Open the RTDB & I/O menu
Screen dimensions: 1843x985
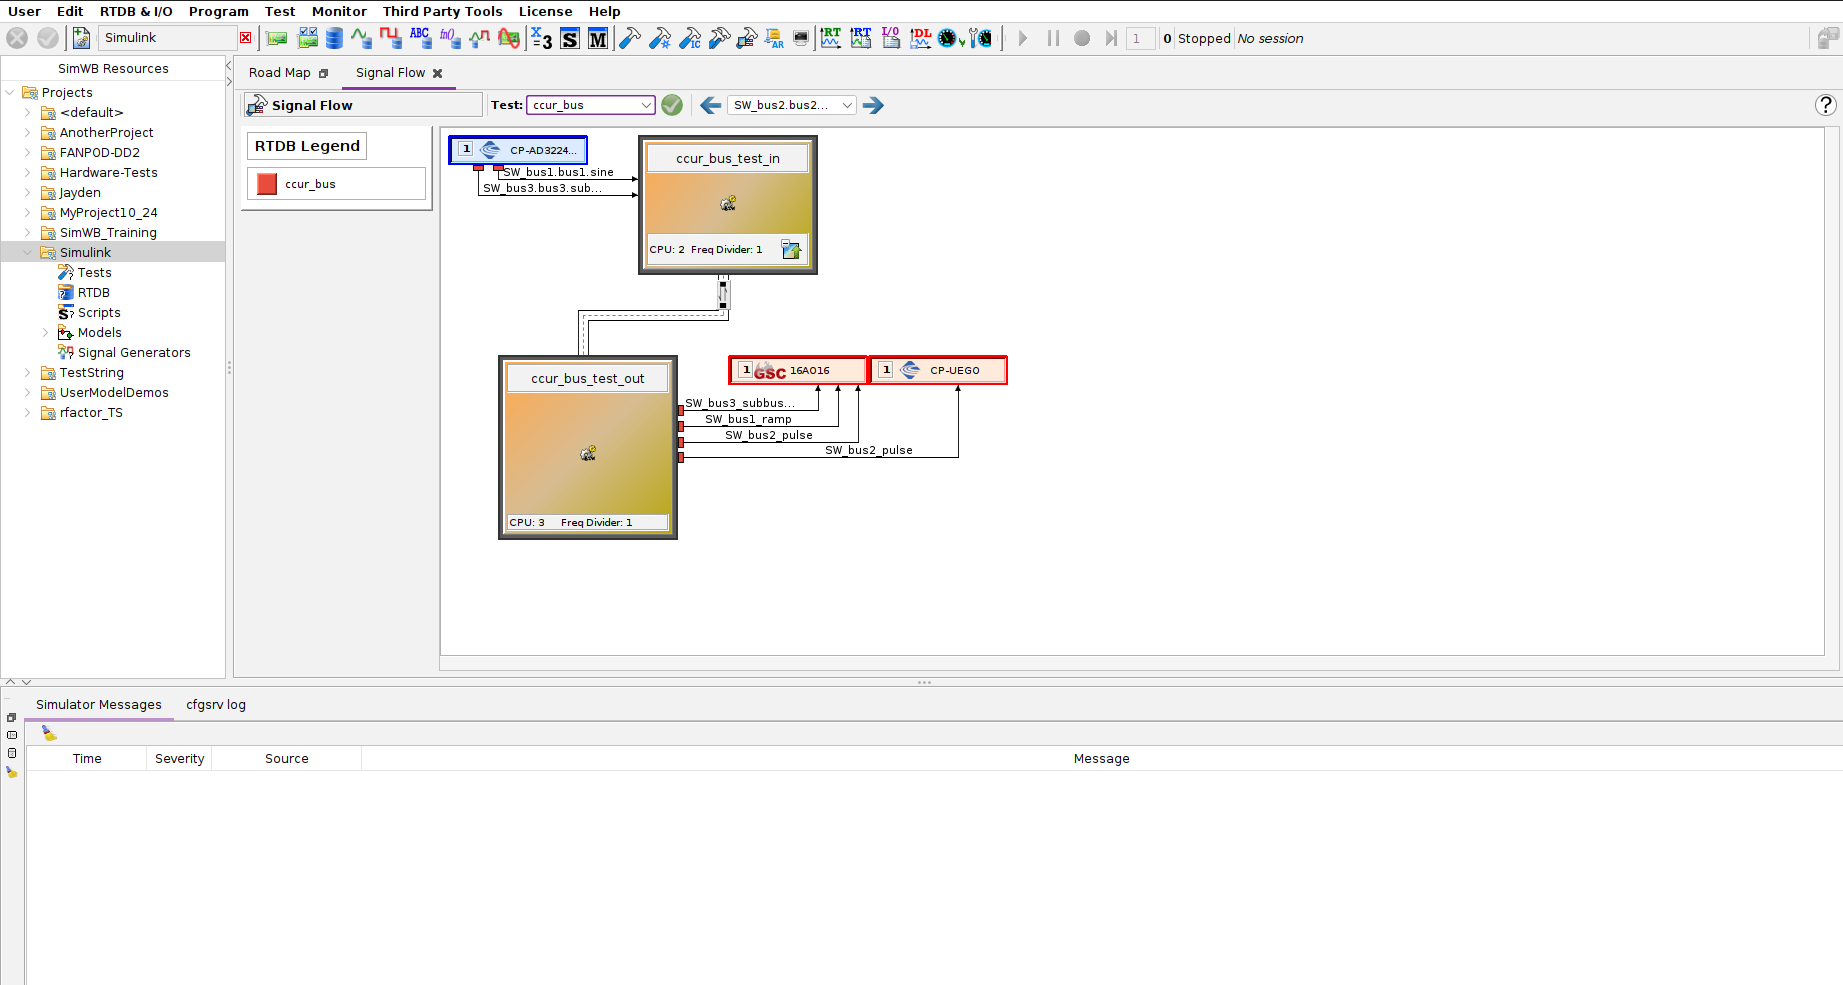click(136, 11)
